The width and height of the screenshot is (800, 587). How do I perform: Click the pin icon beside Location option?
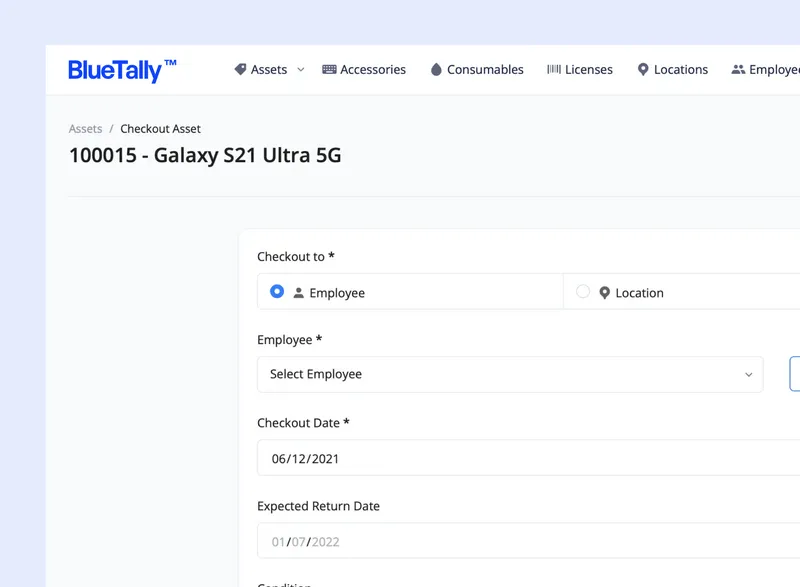pyautogui.click(x=604, y=293)
